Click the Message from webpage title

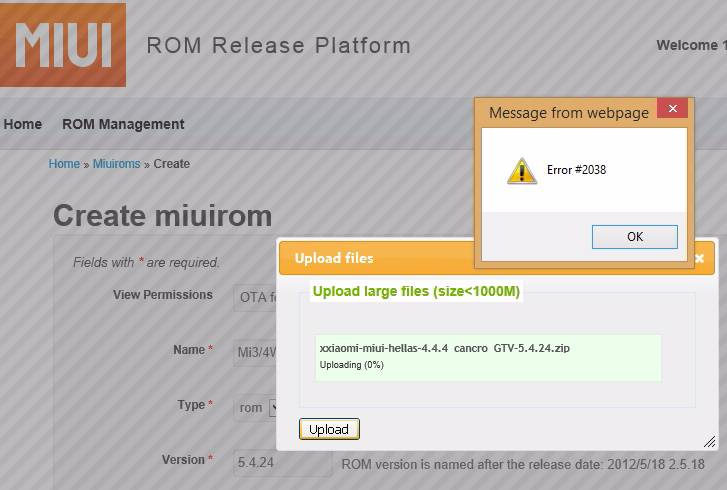(569, 113)
